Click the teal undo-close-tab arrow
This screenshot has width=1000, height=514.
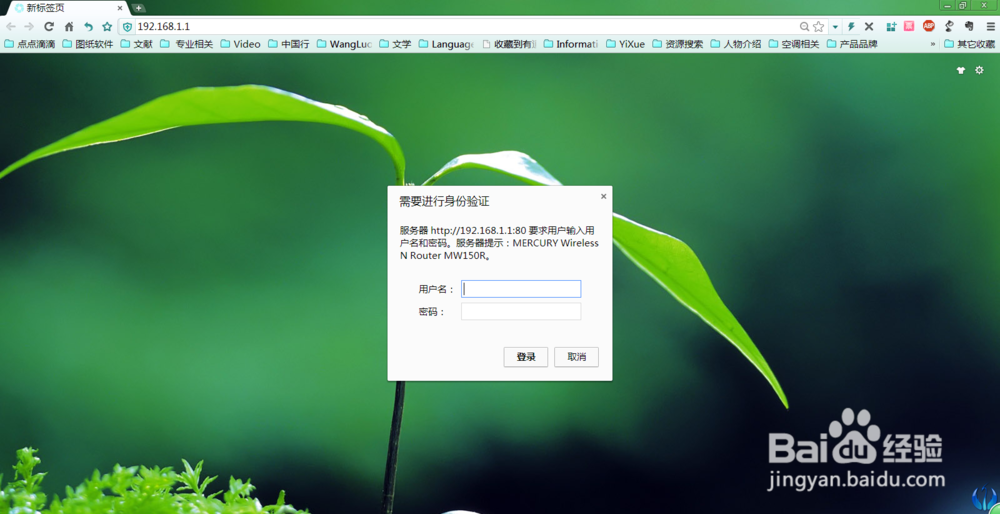tap(89, 27)
